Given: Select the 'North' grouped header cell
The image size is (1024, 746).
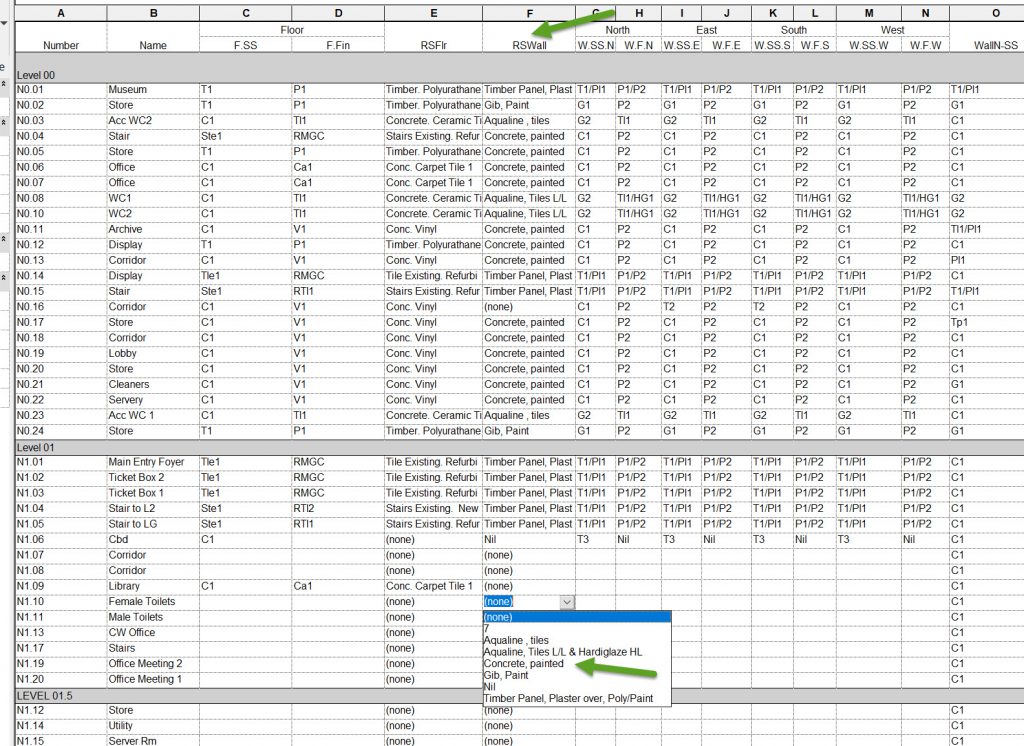Looking at the screenshot, I should (x=618, y=30).
